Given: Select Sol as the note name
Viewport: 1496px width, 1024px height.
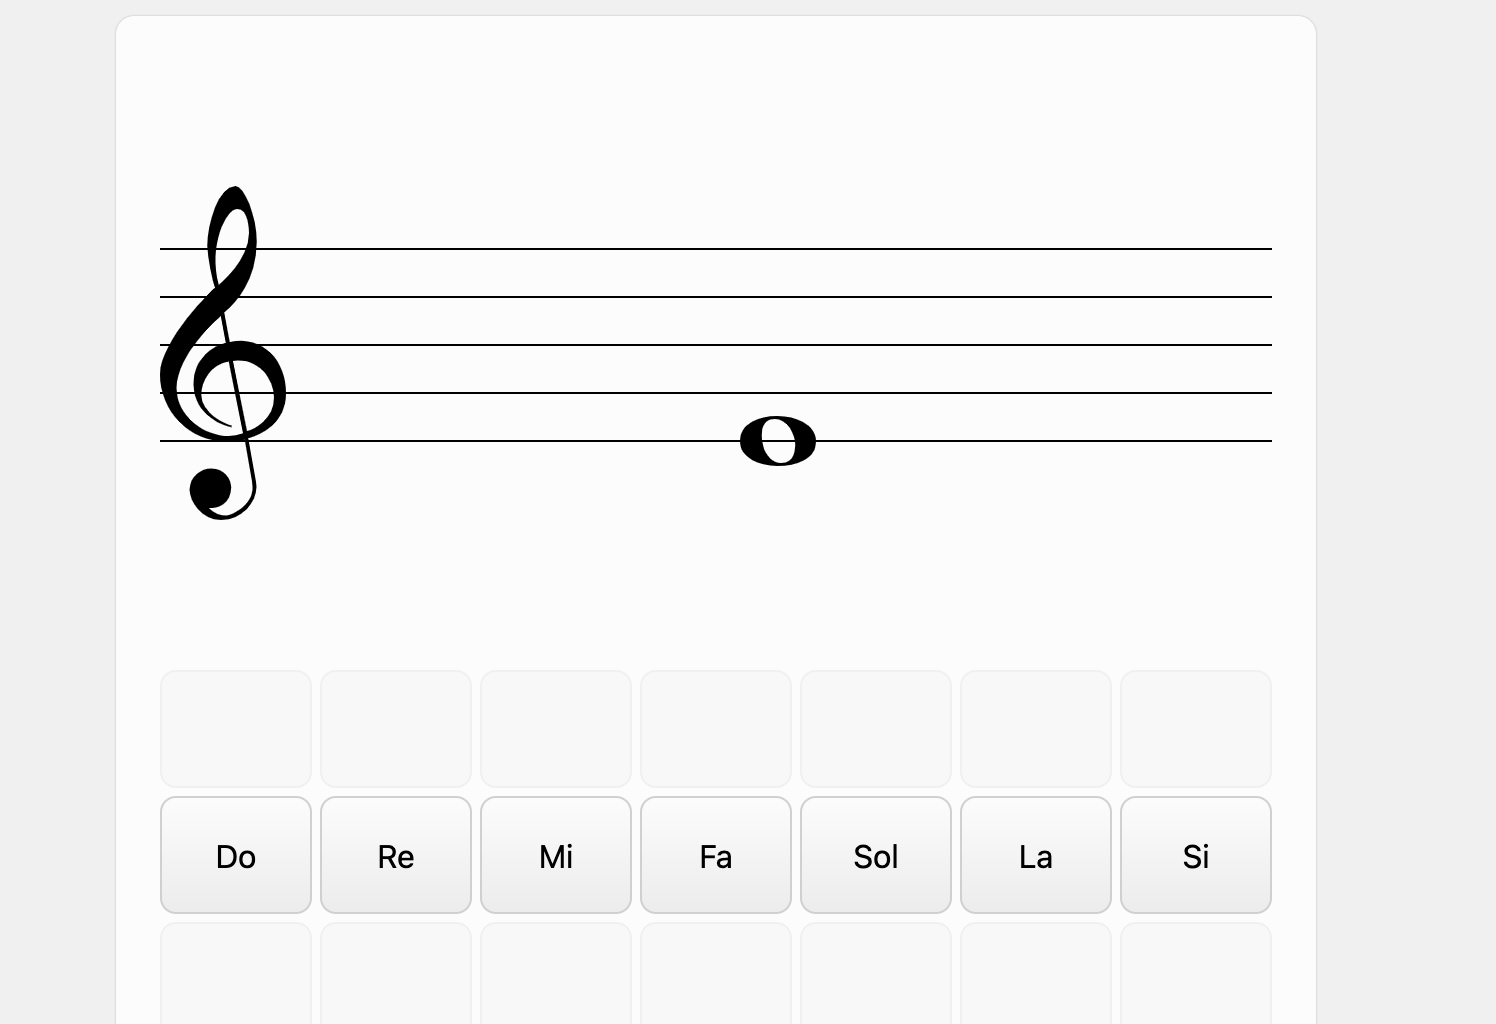Looking at the screenshot, I should (x=876, y=855).
